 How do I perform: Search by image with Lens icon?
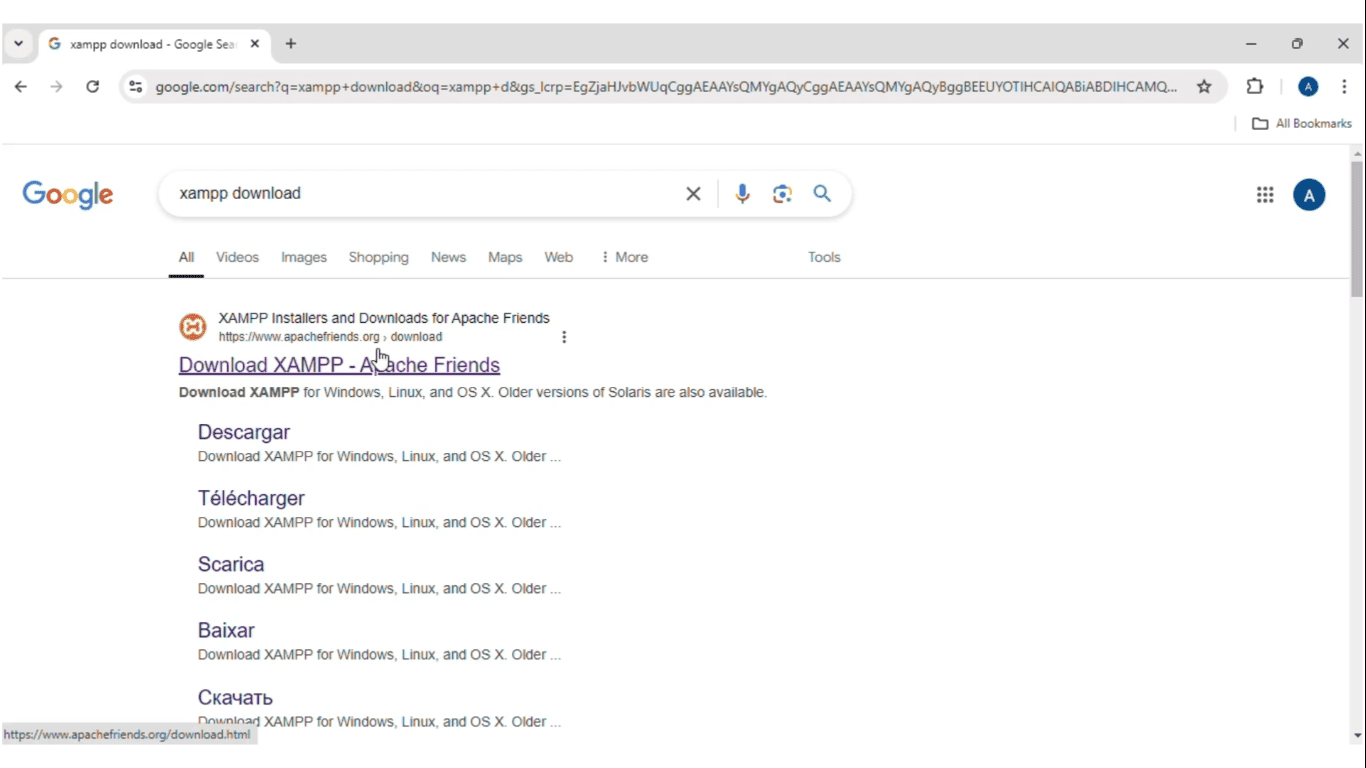[782, 194]
